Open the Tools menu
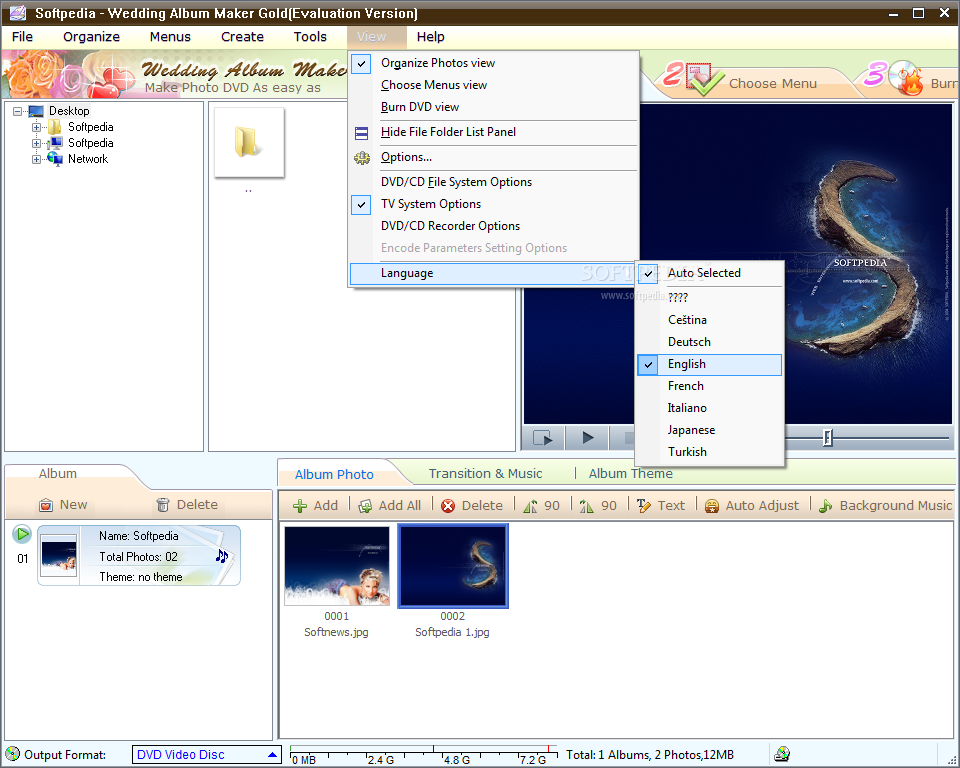The width and height of the screenshot is (960, 768). click(310, 37)
